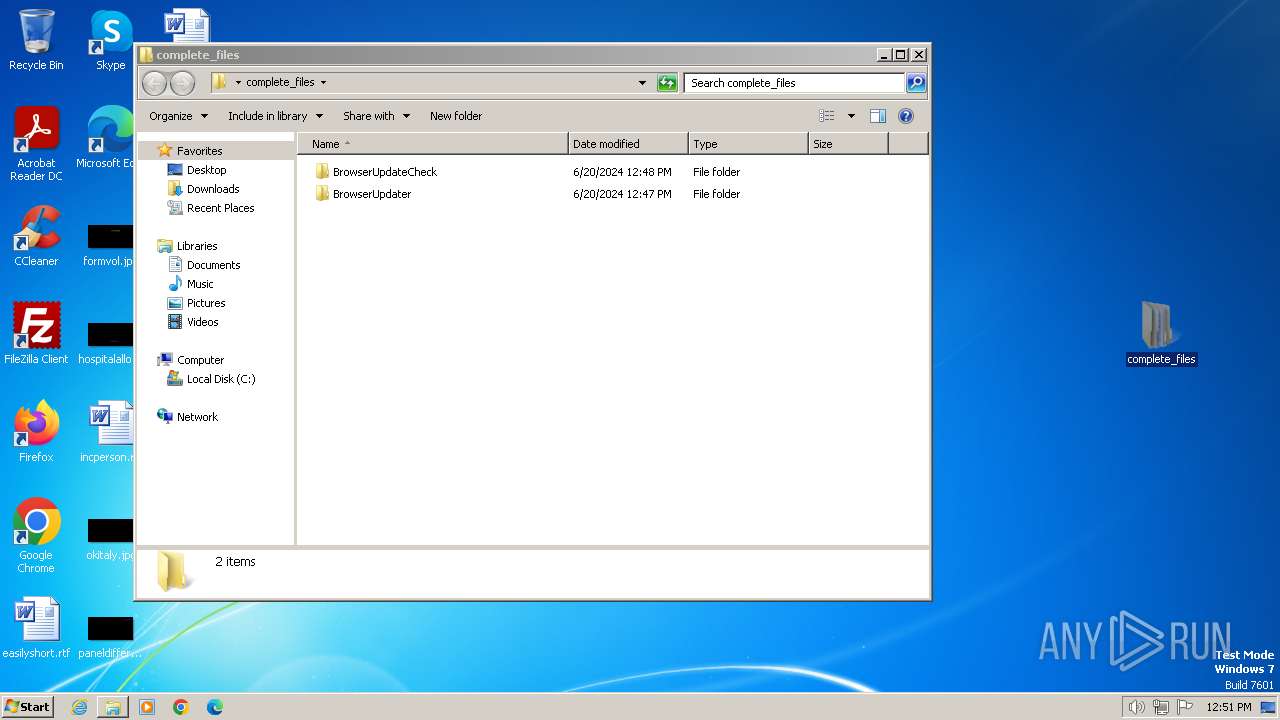Open the Share with menu
Image resolution: width=1280 pixels, height=720 pixels.
pos(376,116)
